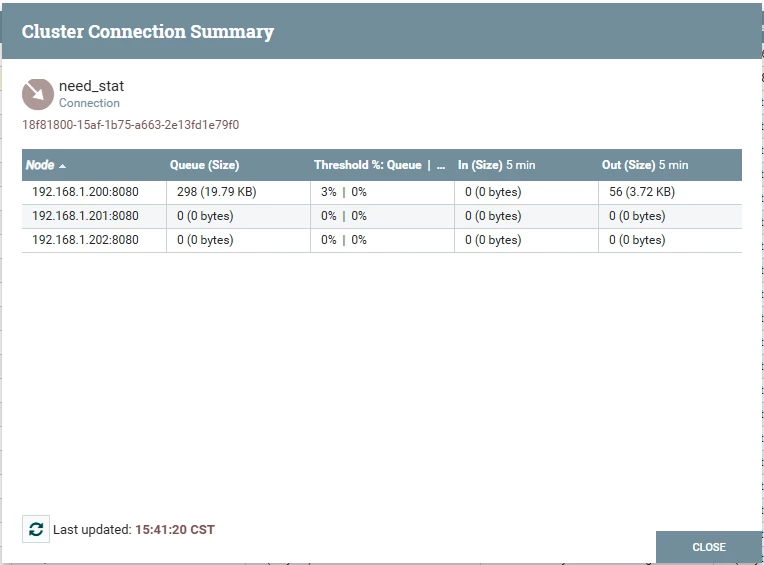This screenshot has width=764, height=565.
Task: Click the Node column sort arrow
Action: point(62,166)
